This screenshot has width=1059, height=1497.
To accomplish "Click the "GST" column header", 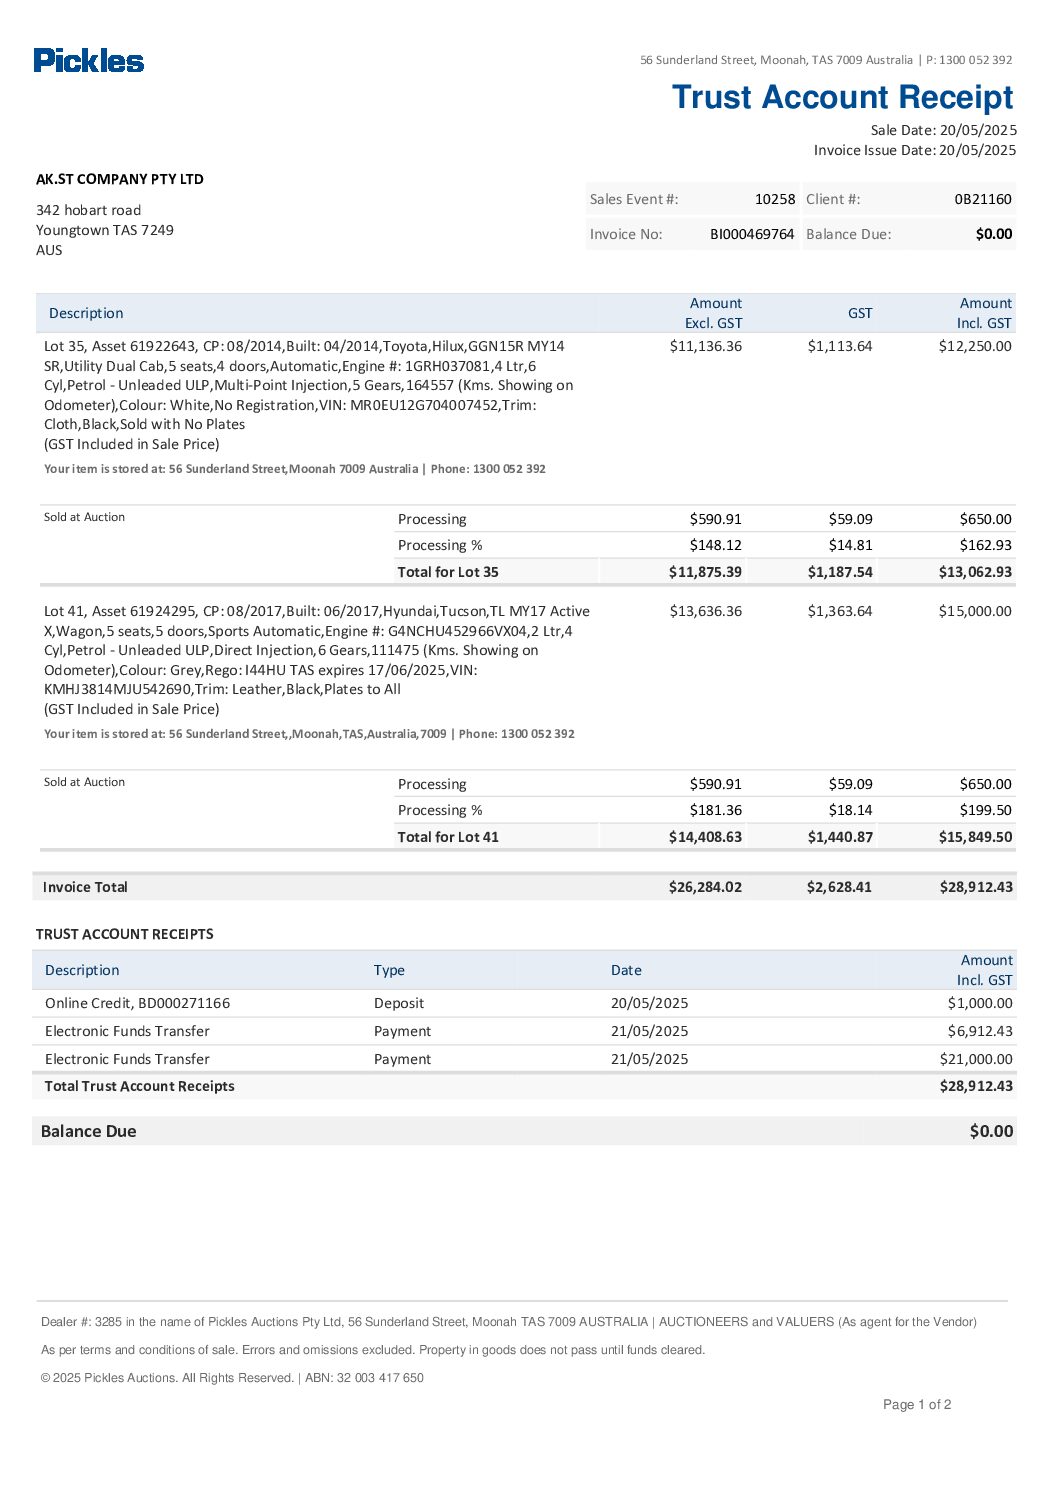I will pyautogui.click(x=860, y=313).
